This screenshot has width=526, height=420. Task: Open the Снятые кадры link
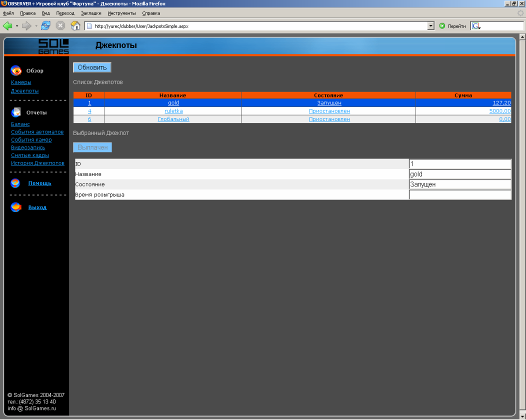point(30,155)
